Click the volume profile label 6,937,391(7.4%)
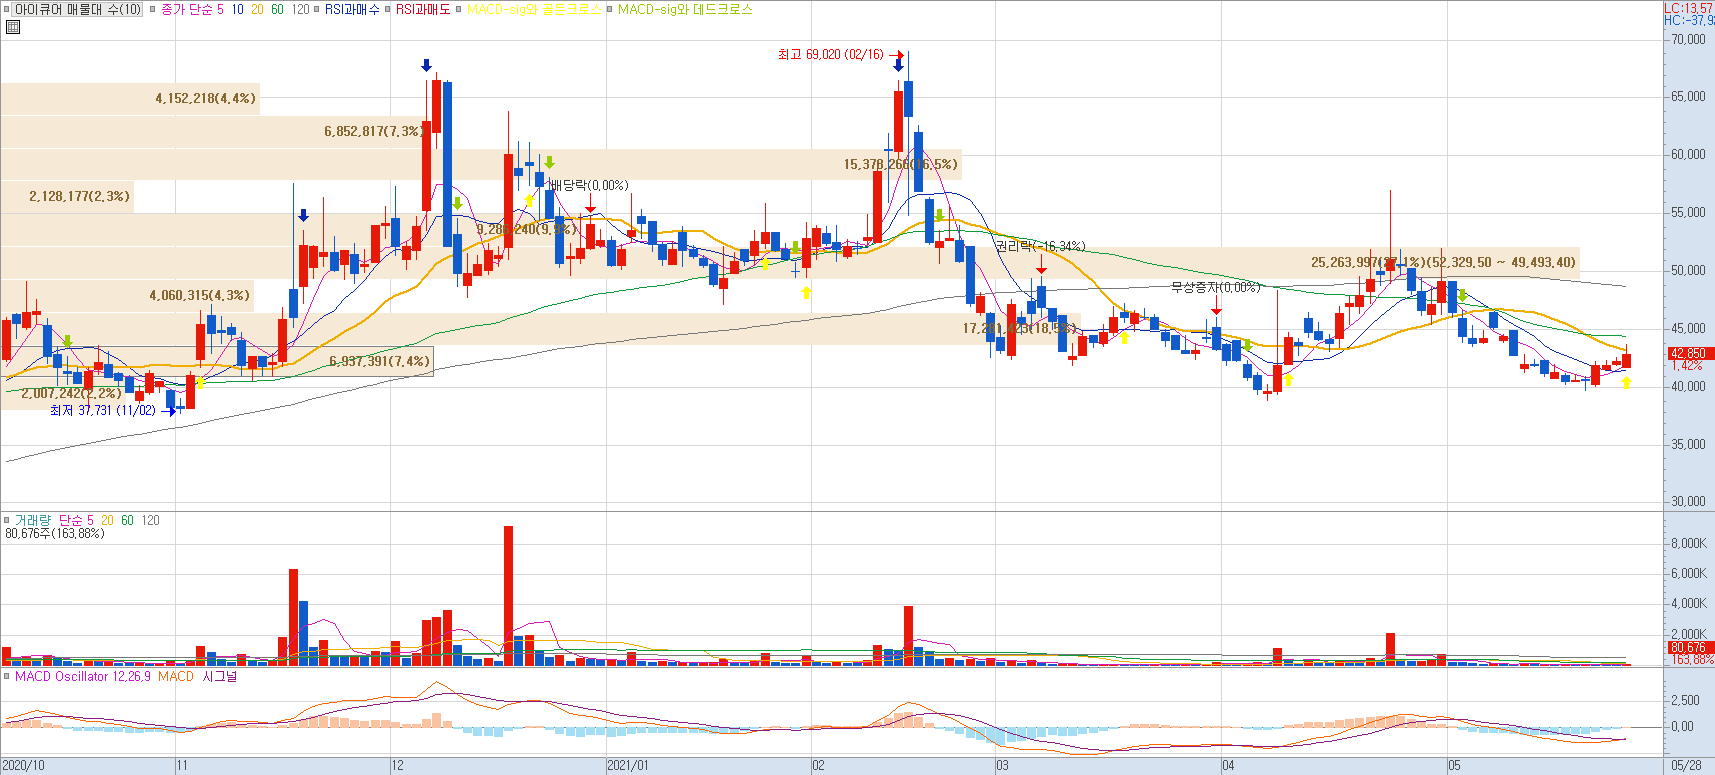The image size is (1715, 775). (379, 361)
